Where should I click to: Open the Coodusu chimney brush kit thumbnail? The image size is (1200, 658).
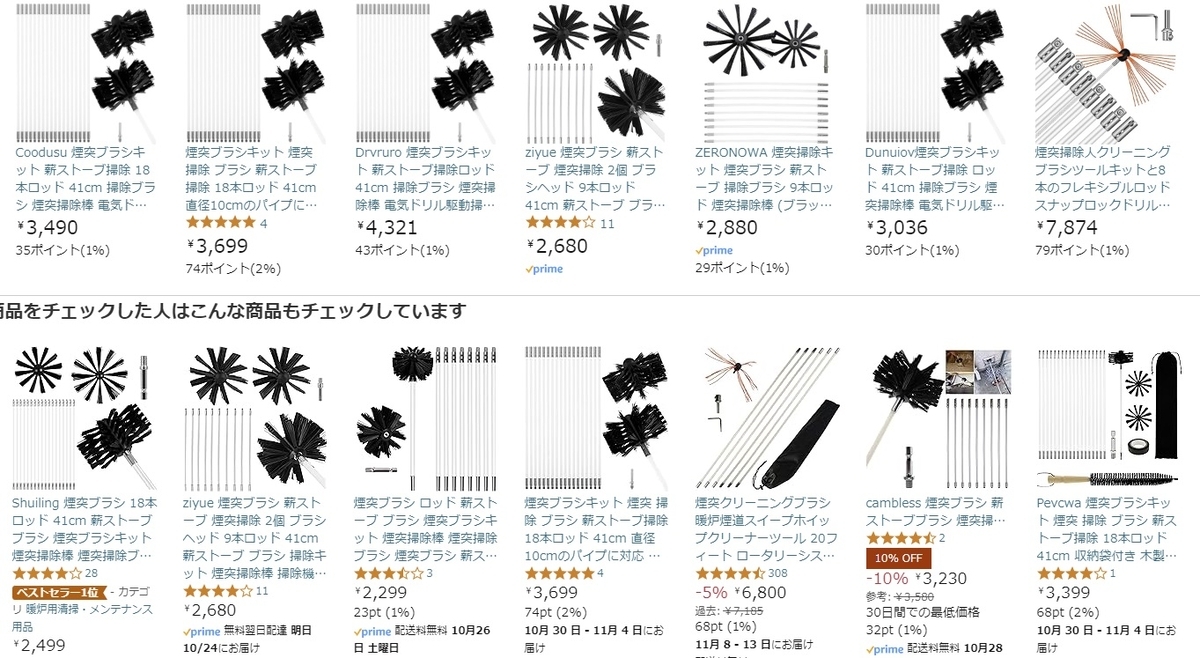coord(86,71)
